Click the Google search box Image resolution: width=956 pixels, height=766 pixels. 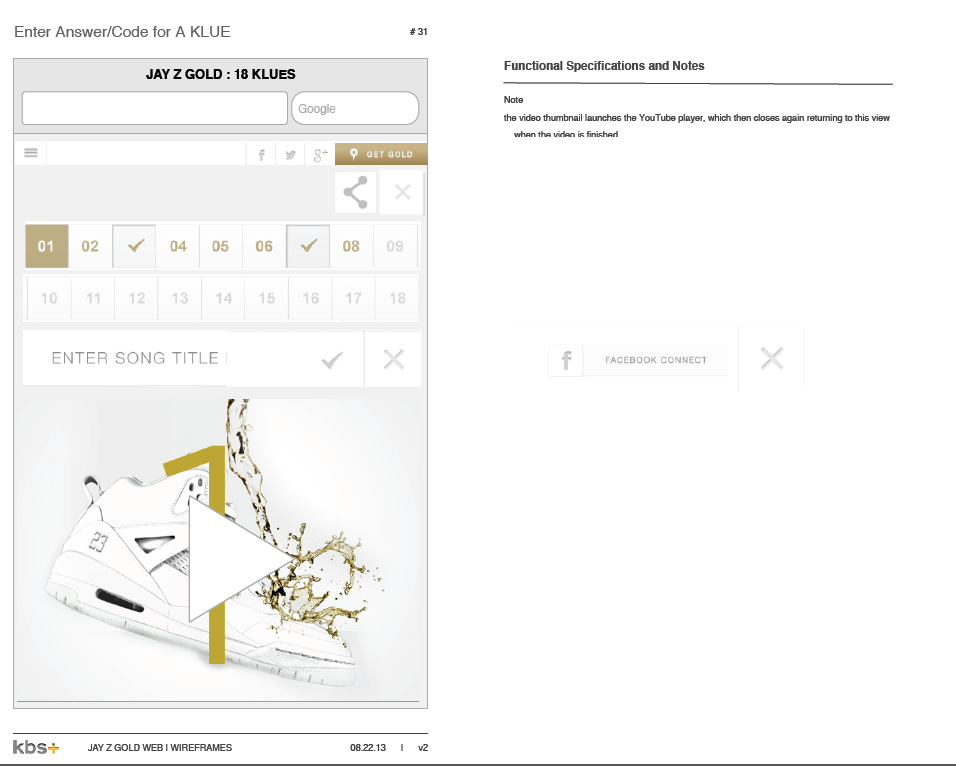tap(355, 109)
